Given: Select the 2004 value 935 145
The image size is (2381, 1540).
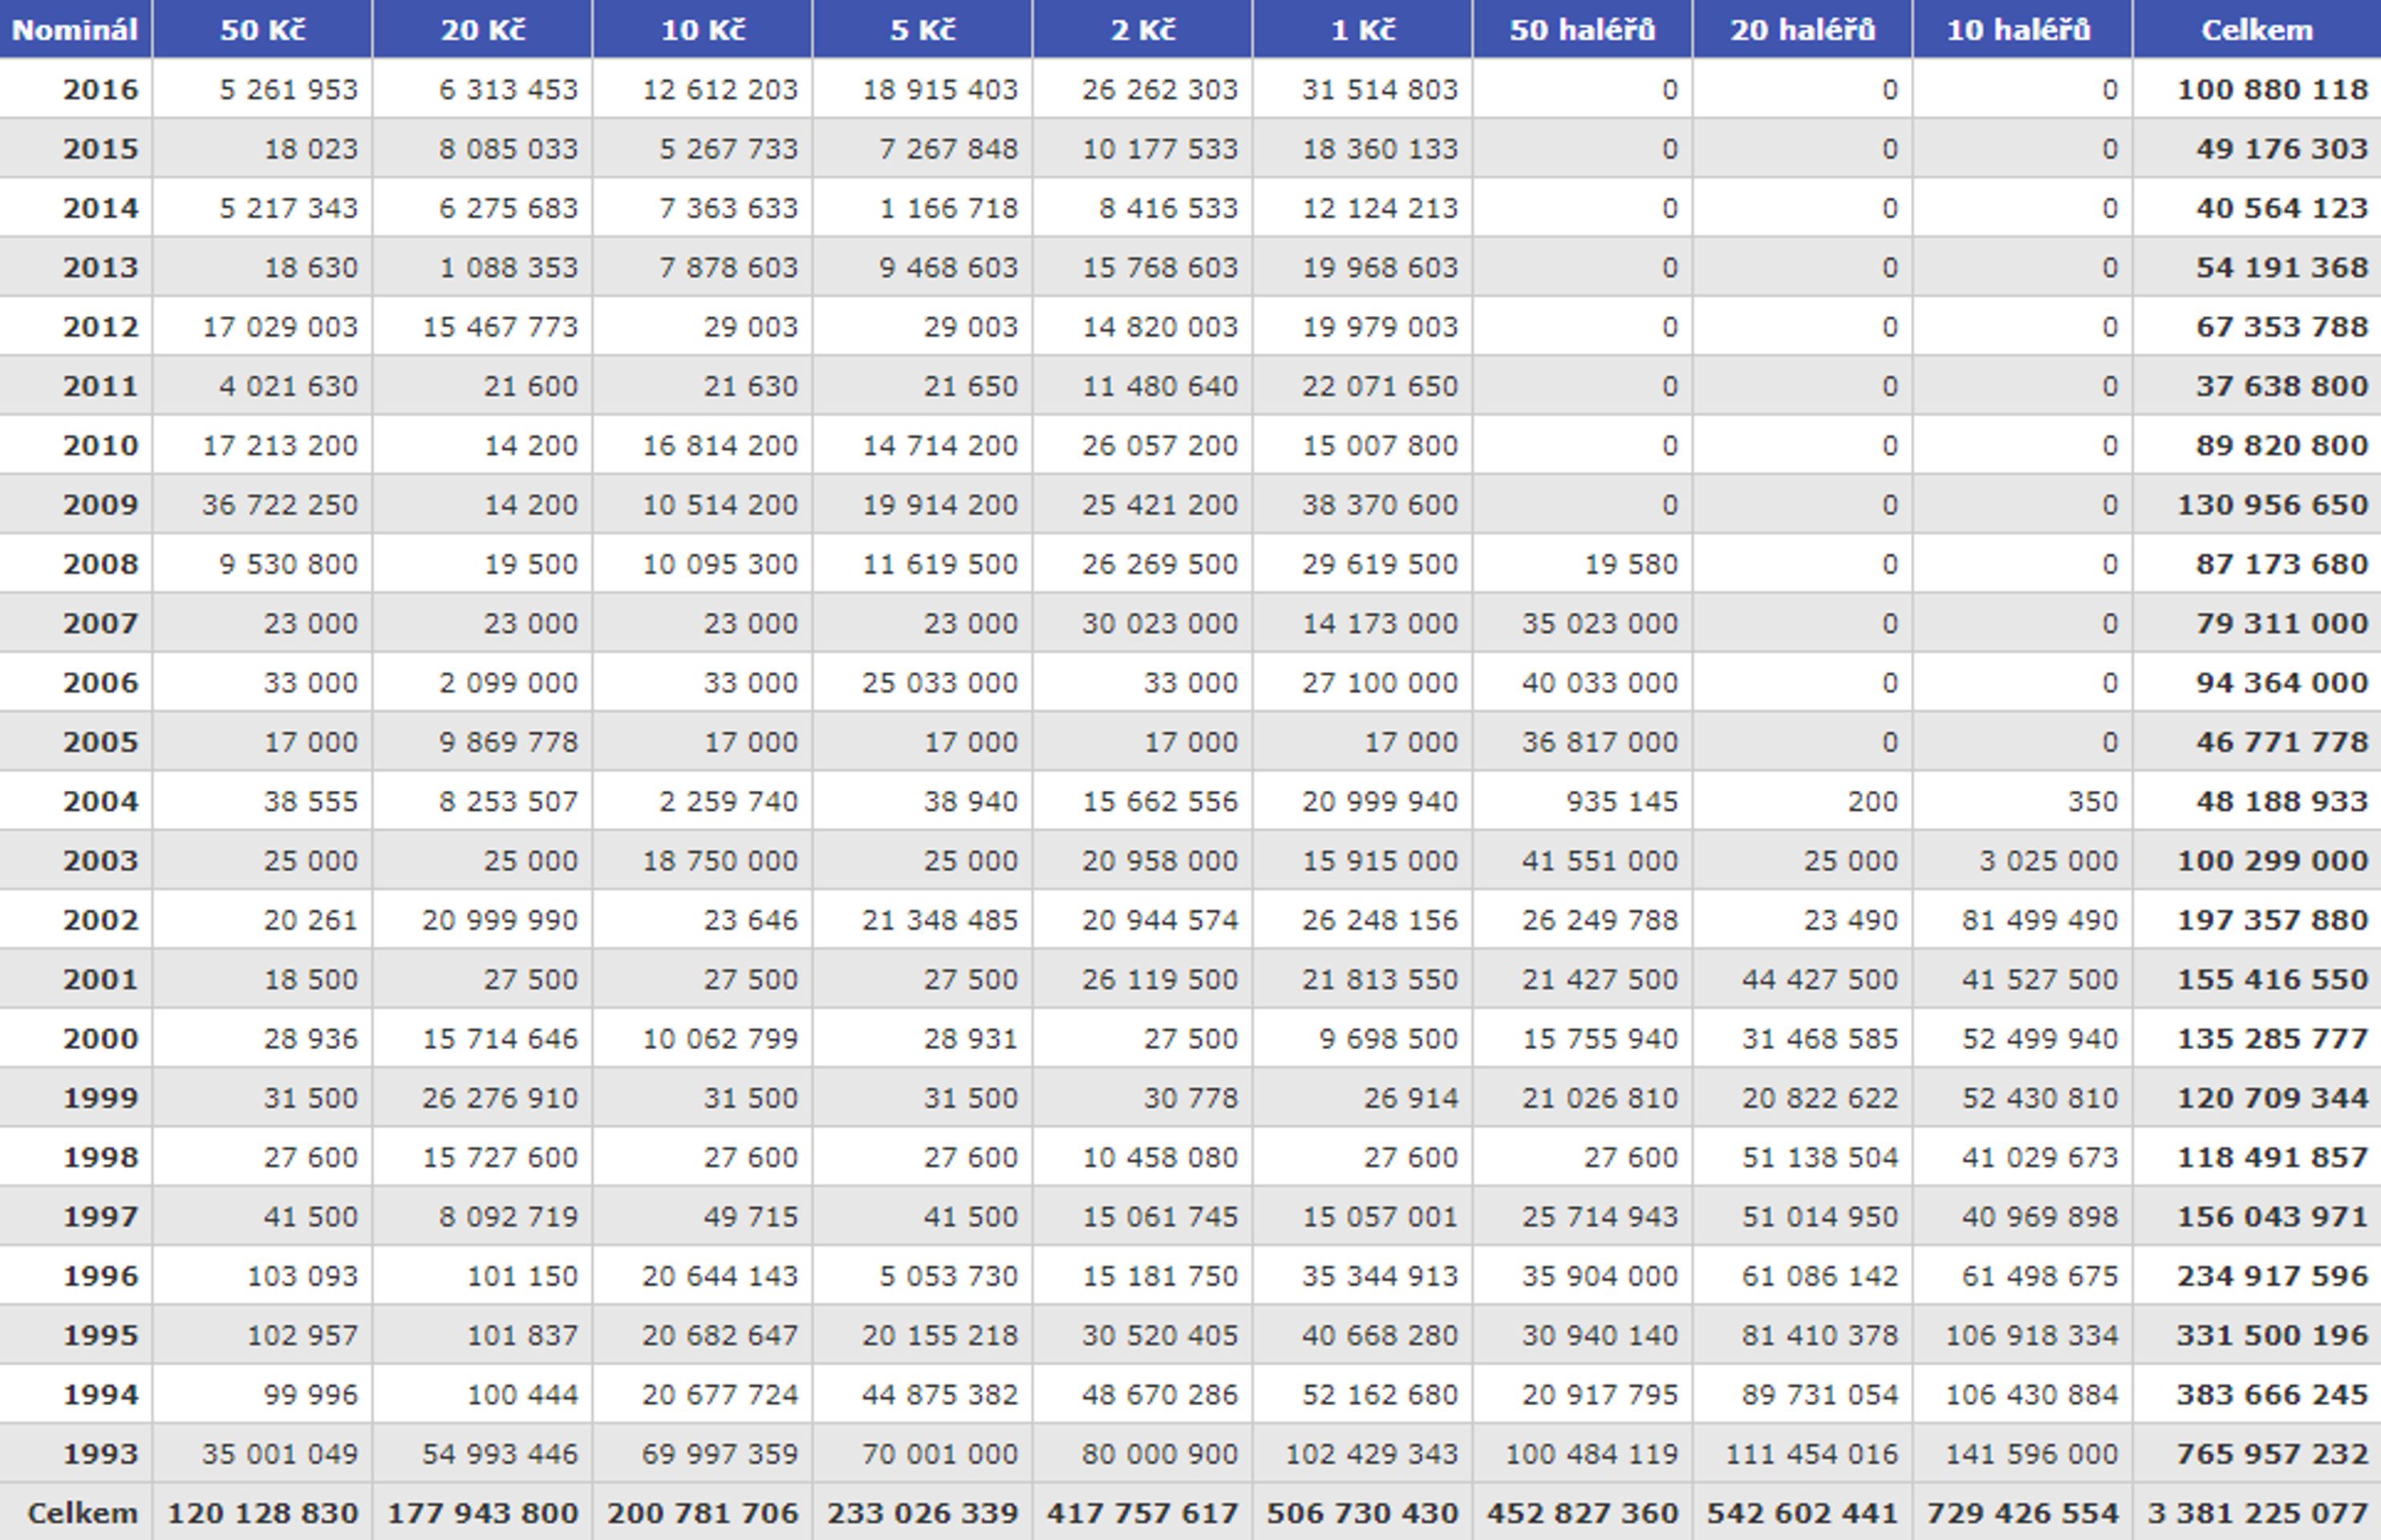Looking at the screenshot, I should tap(1622, 801).
